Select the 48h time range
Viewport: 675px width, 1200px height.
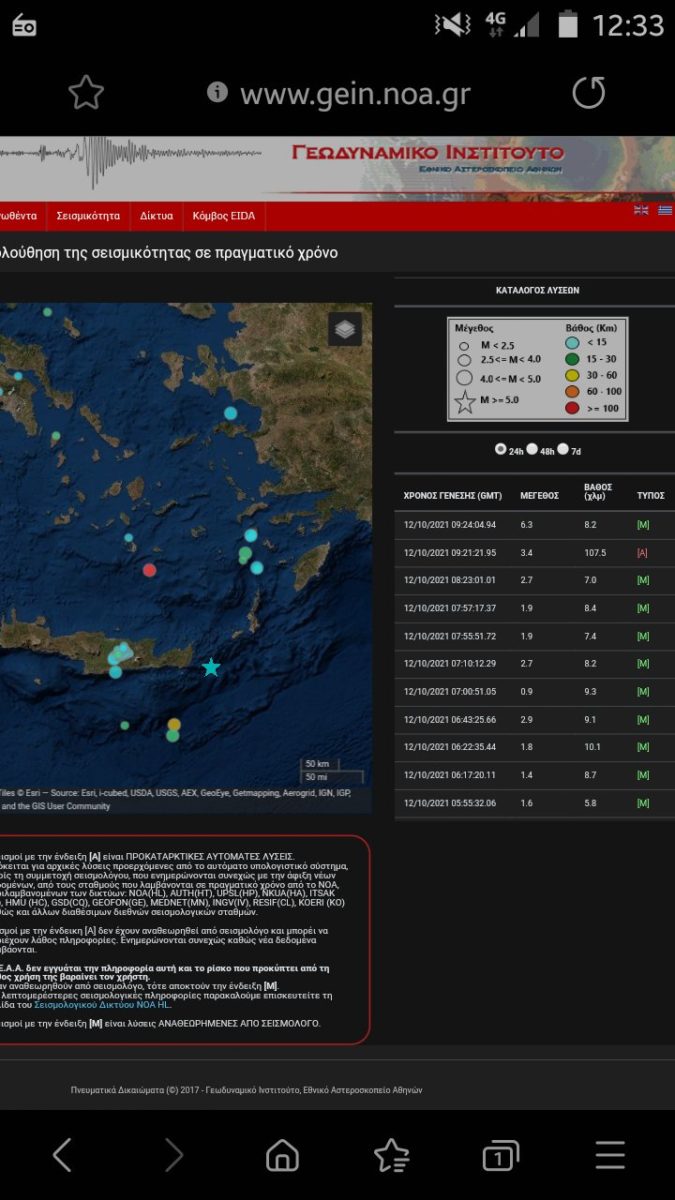tap(533, 450)
